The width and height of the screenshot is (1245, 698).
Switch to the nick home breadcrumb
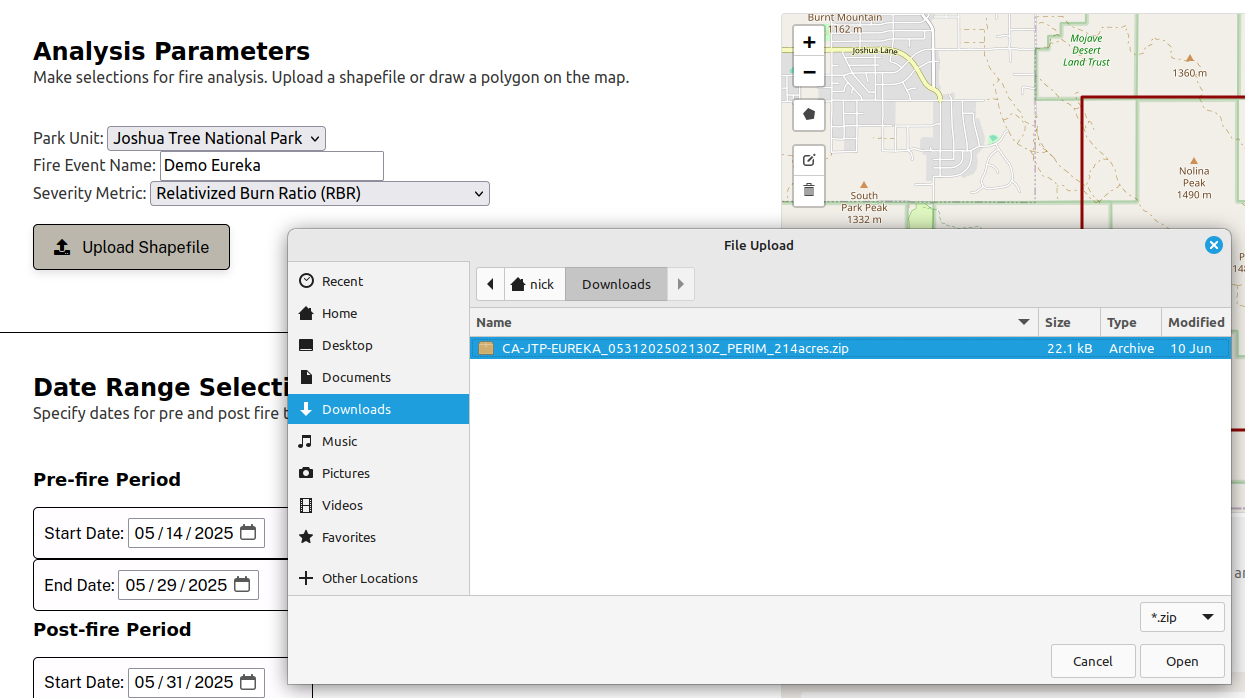[x=534, y=284]
